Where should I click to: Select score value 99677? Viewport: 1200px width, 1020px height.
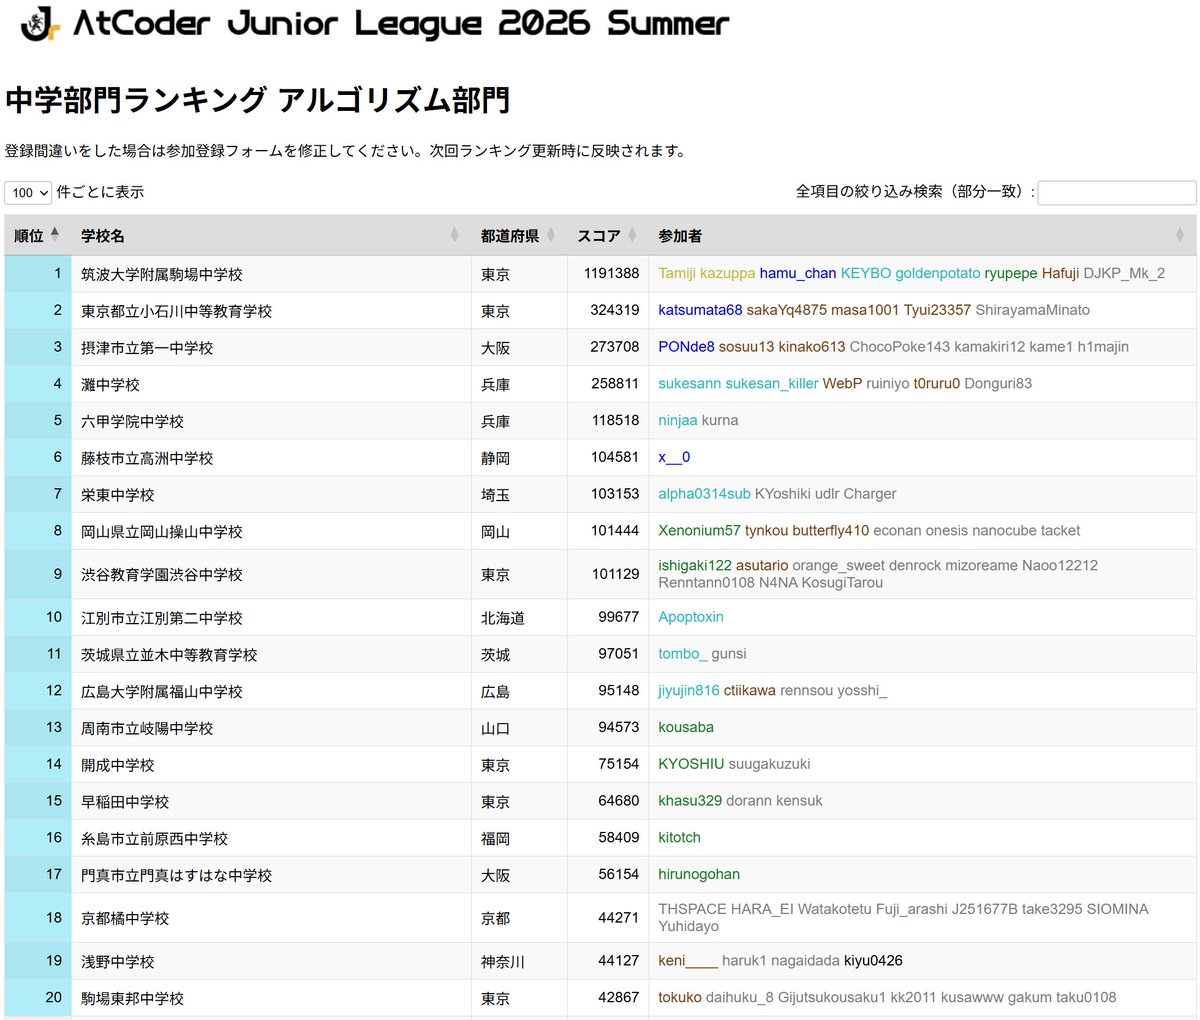click(x=619, y=617)
